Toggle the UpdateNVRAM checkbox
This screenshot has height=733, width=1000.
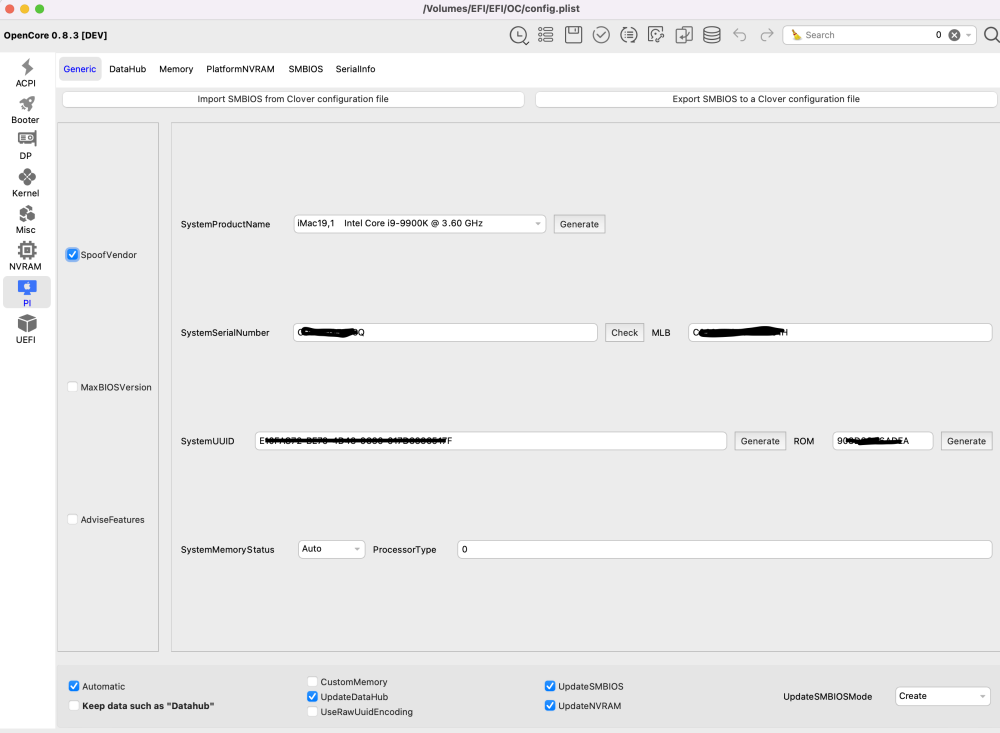pyautogui.click(x=550, y=706)
